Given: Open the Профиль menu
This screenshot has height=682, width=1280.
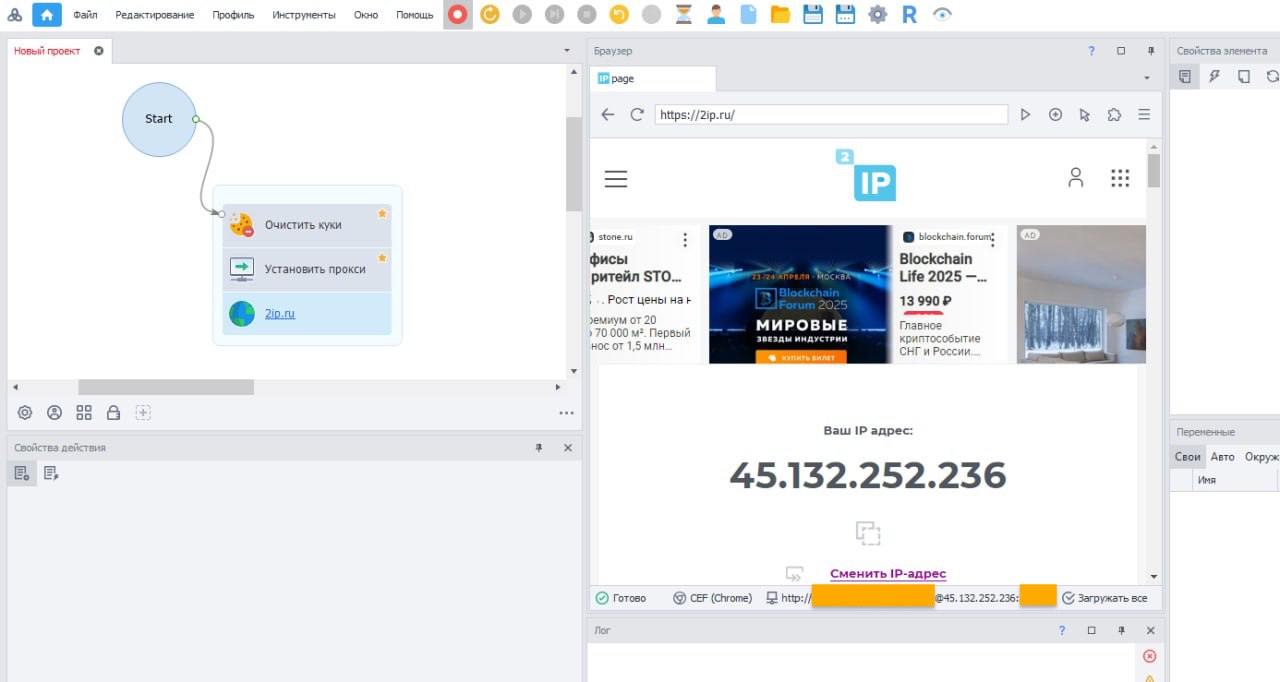Looking at the screenshot, I should pos(233,15).
